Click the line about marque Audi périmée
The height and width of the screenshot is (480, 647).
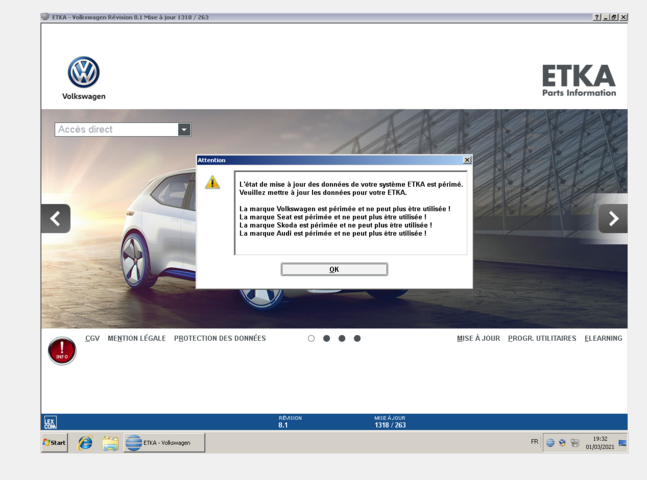(x=333, y=234)
